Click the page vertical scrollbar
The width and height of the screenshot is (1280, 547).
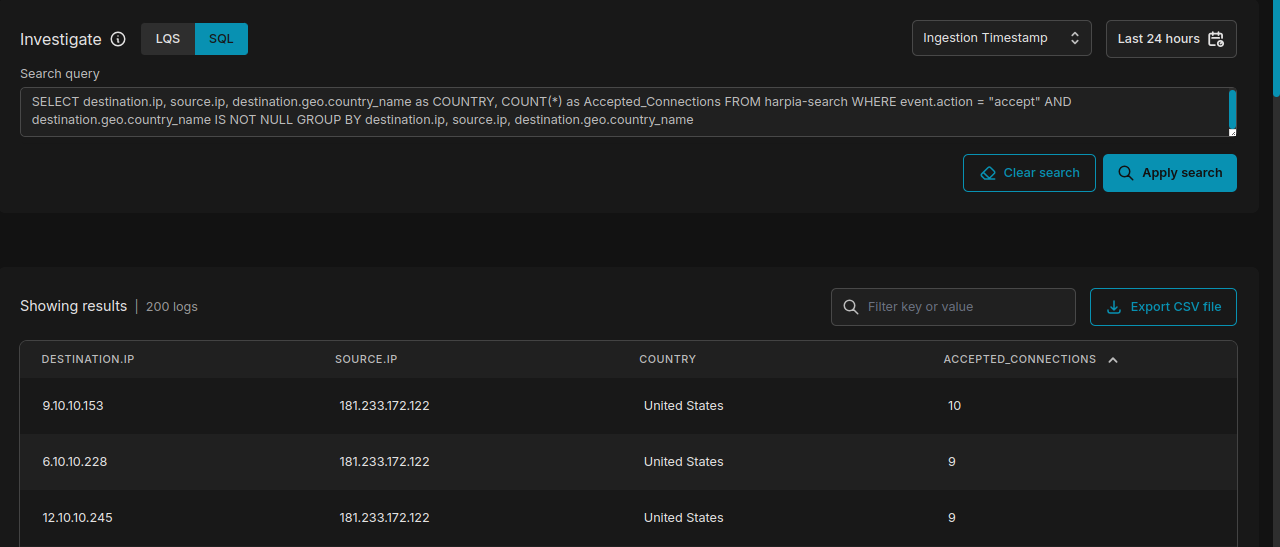point(1276,48)
